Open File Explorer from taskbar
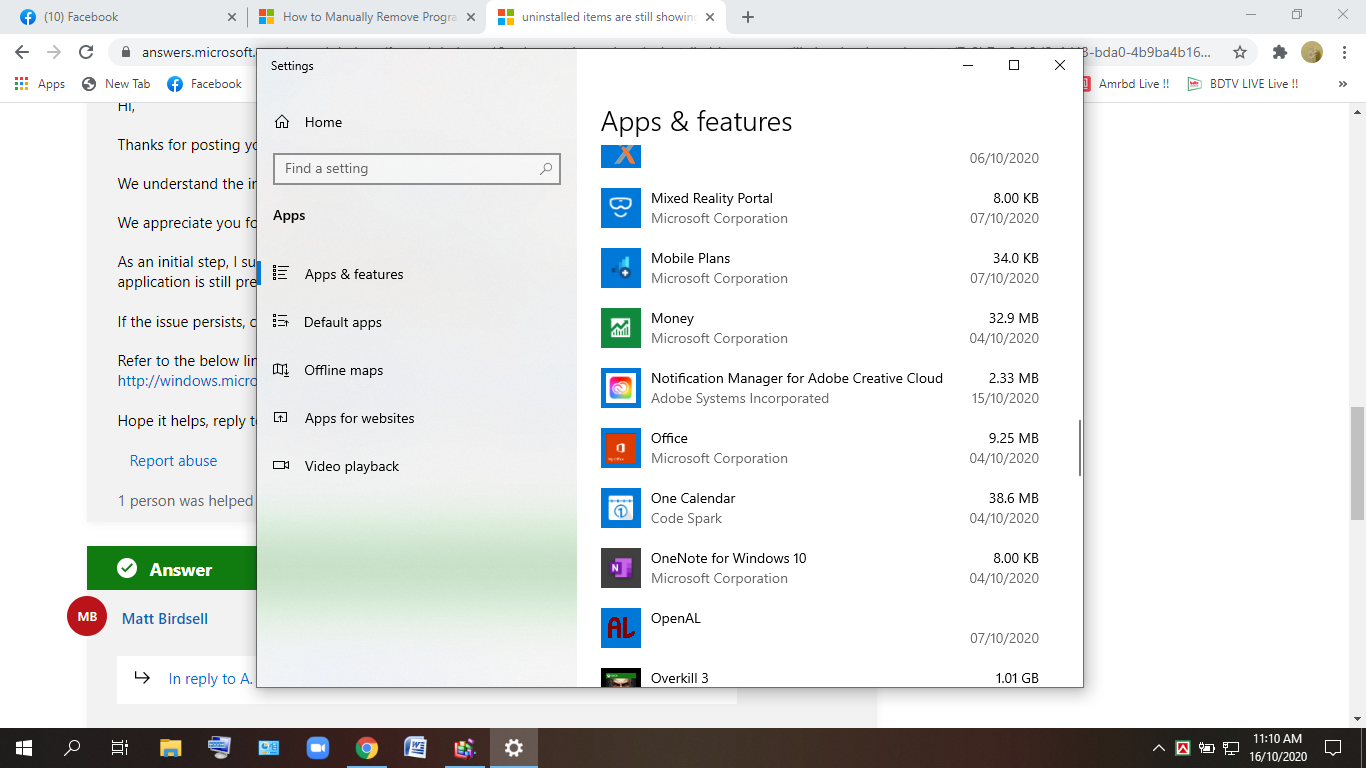Image resolution: width=1366 pixels, height=768 pixels. point(170,748)
